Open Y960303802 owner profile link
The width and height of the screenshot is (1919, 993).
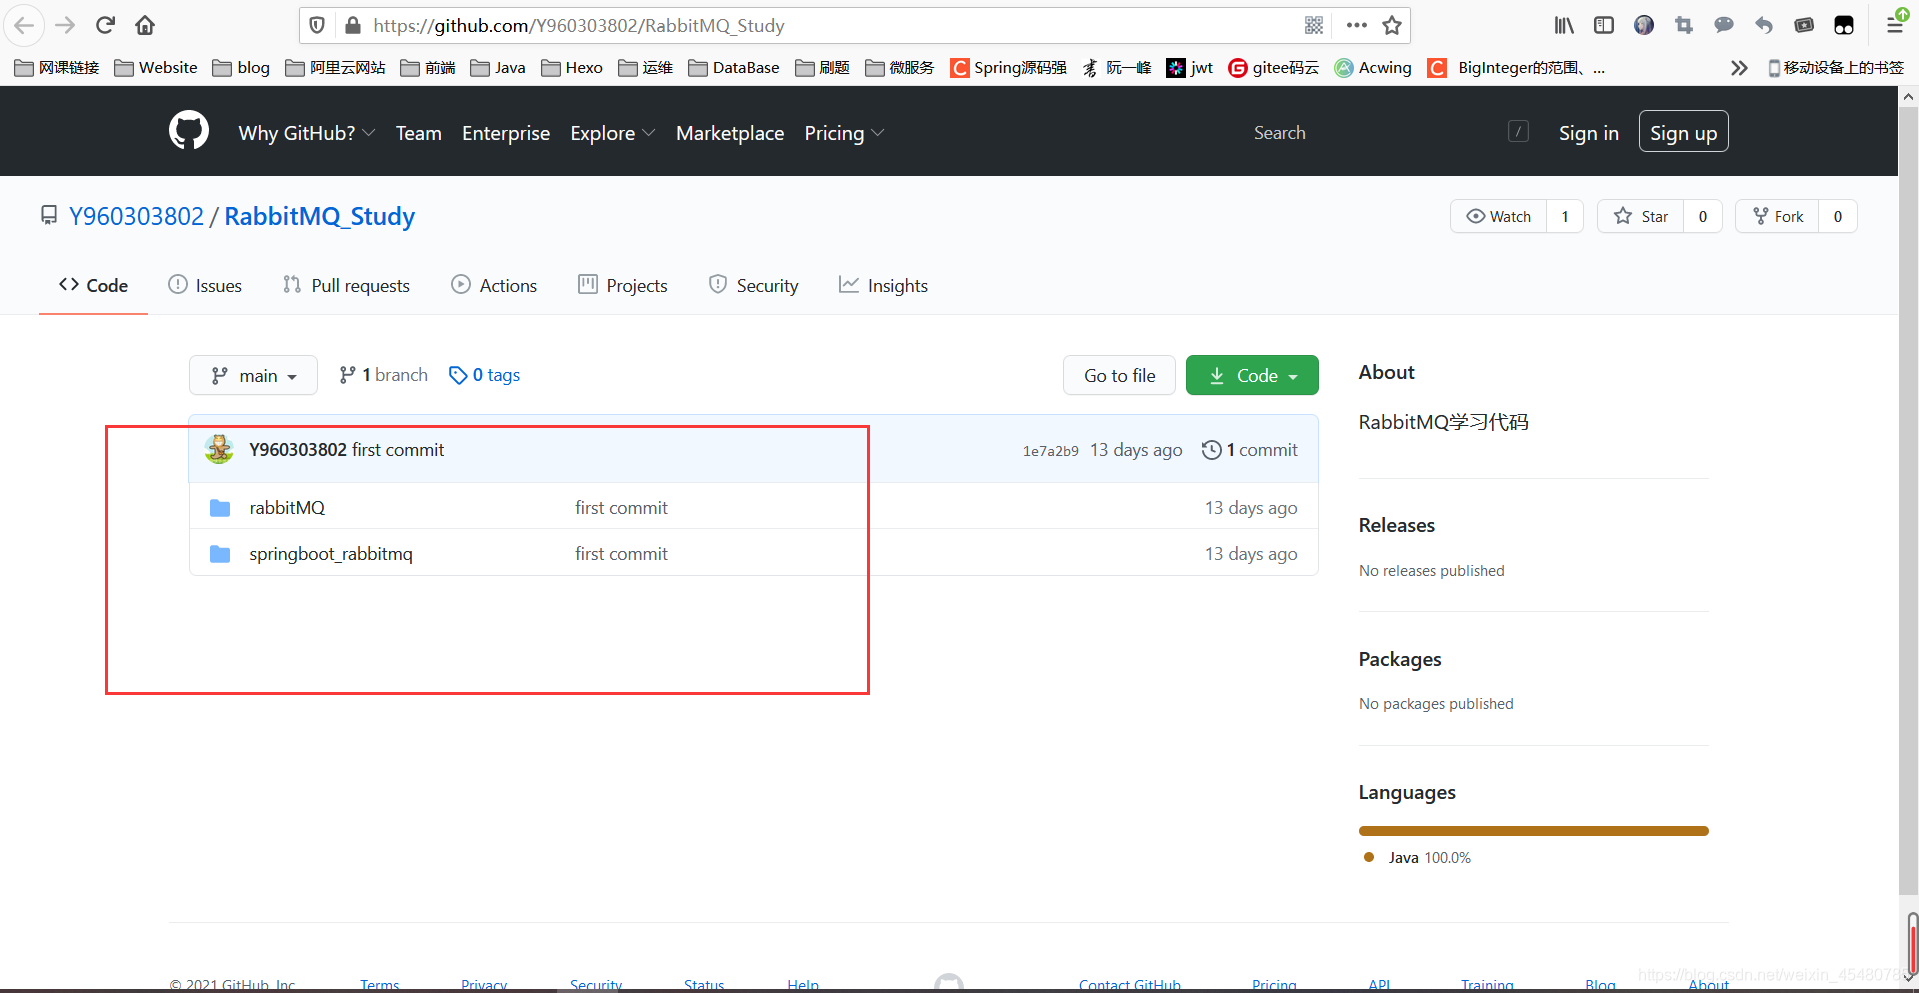[136, 216]
